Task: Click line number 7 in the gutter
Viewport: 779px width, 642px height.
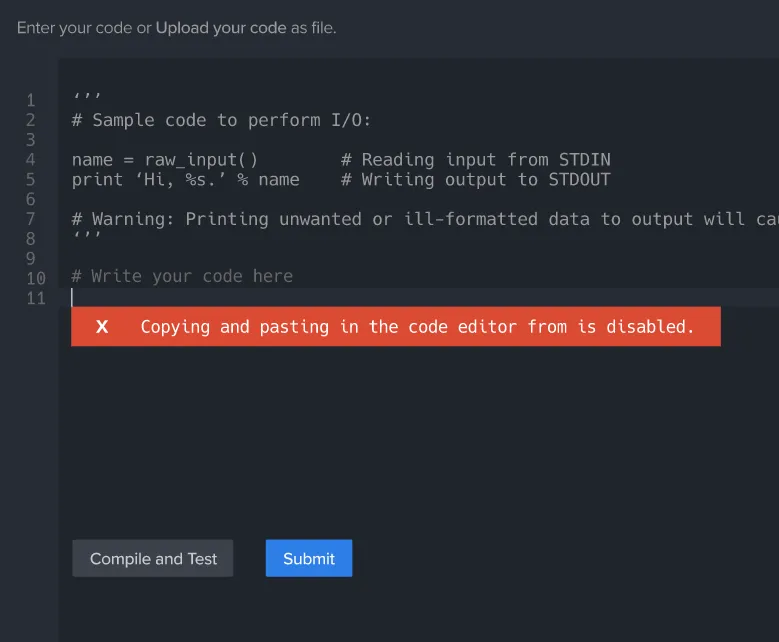Action: (31, 219)
